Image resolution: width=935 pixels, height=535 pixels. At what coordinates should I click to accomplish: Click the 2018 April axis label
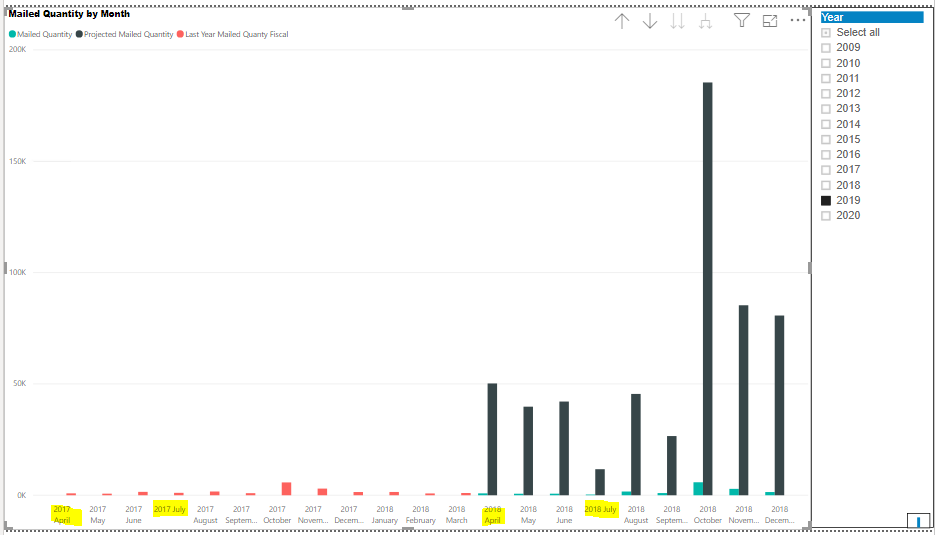pyautogui.click(x=493, y=515)
